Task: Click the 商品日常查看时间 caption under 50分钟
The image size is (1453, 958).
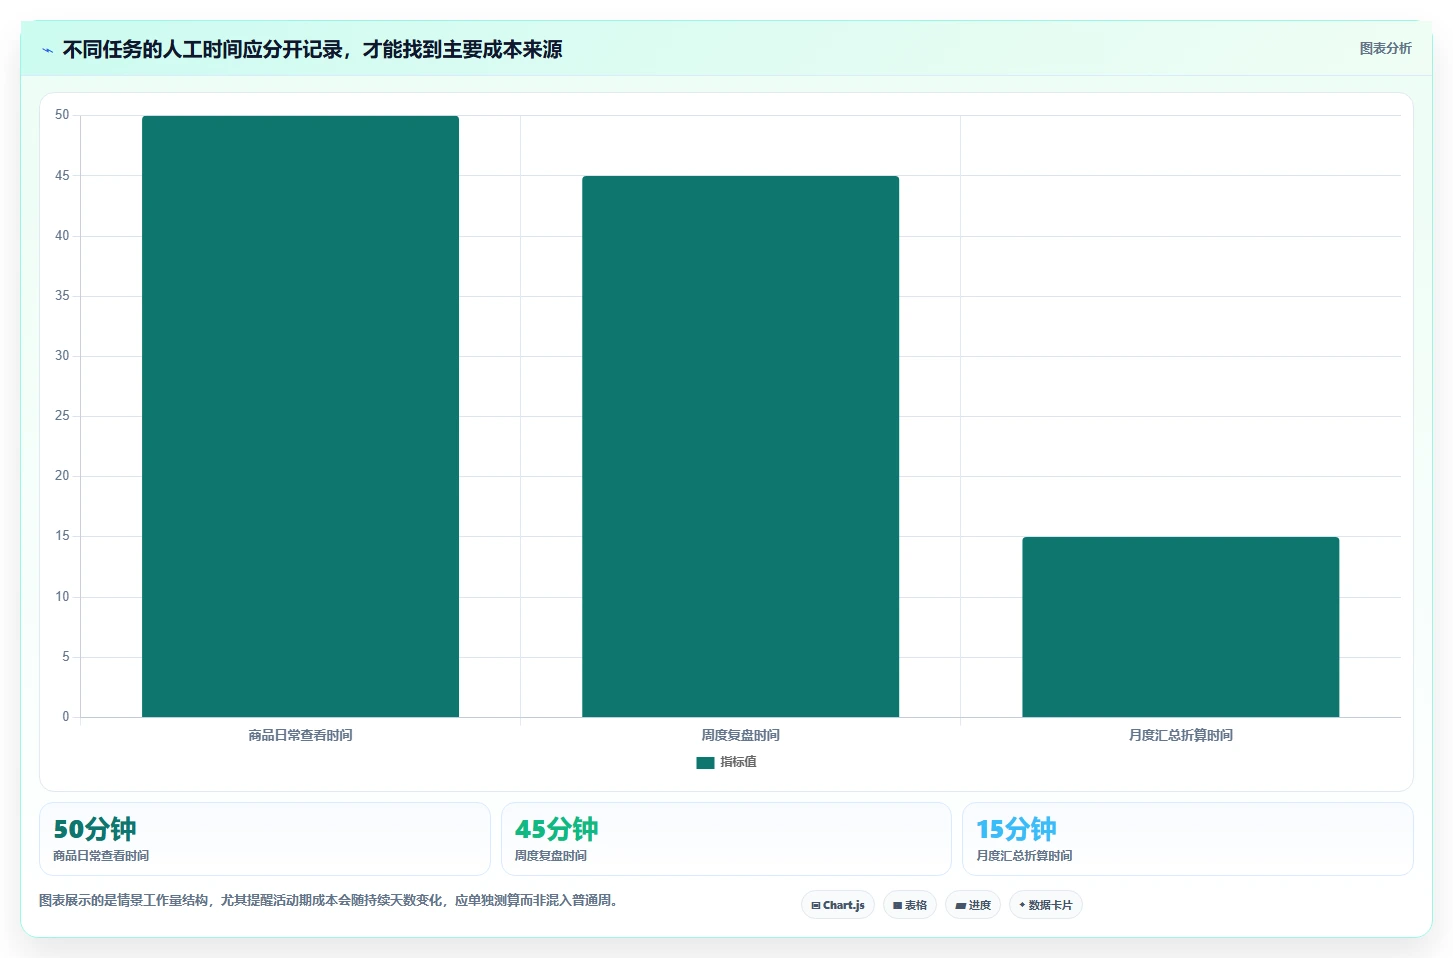Action: (101, 856)
